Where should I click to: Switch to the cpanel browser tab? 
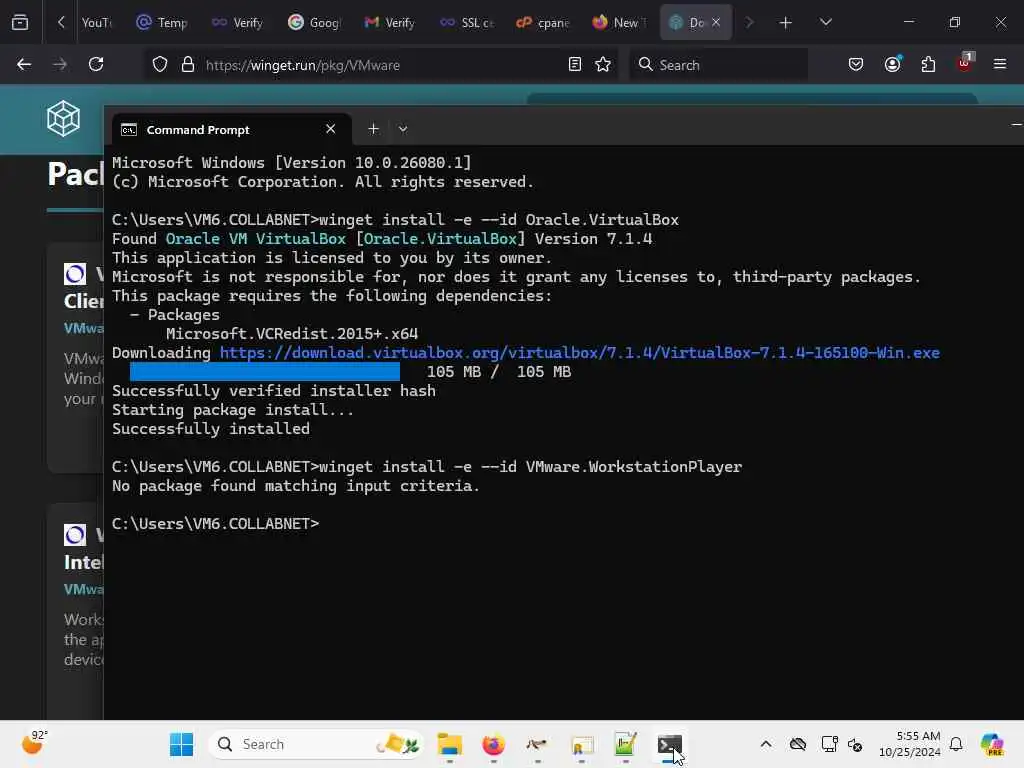pos(543,23)
